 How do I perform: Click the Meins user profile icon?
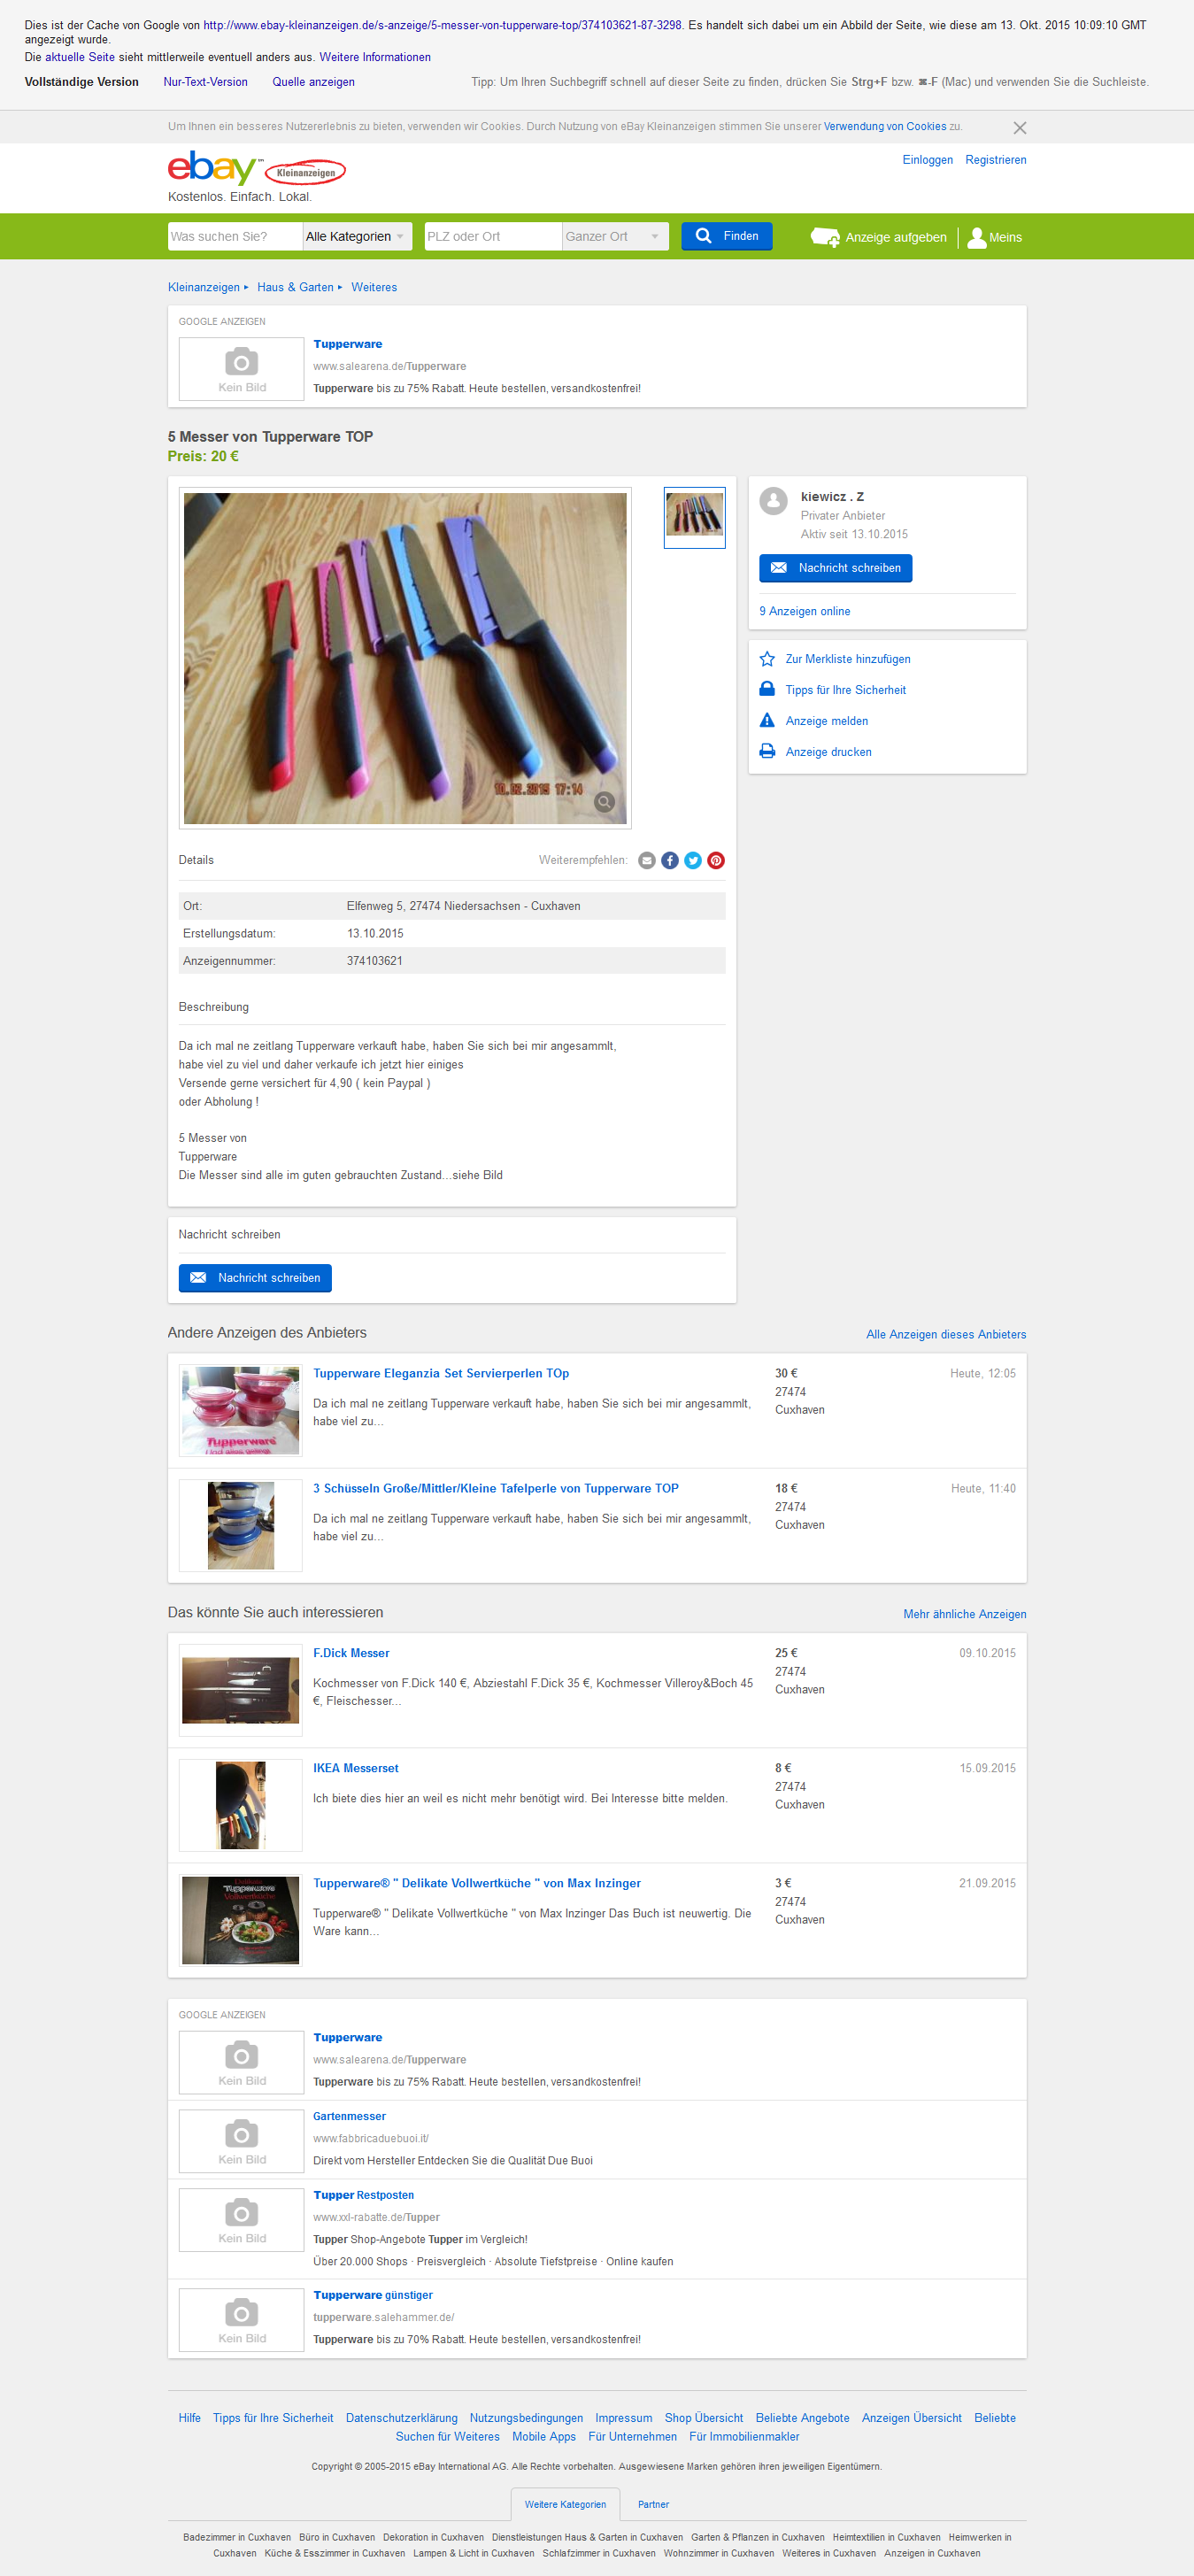pyautogui.click(x=977, y=237)
